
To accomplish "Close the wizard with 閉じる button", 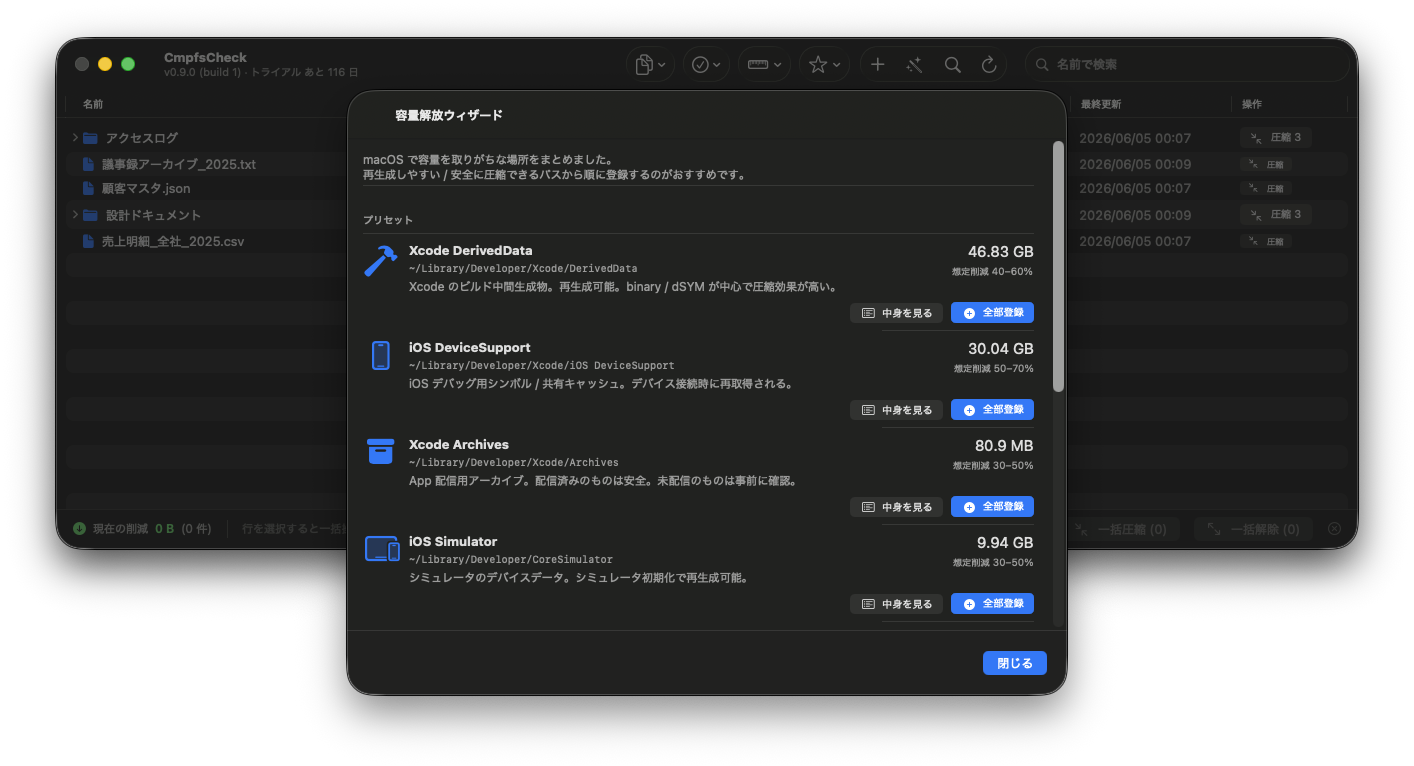I will click(1015, 663).
